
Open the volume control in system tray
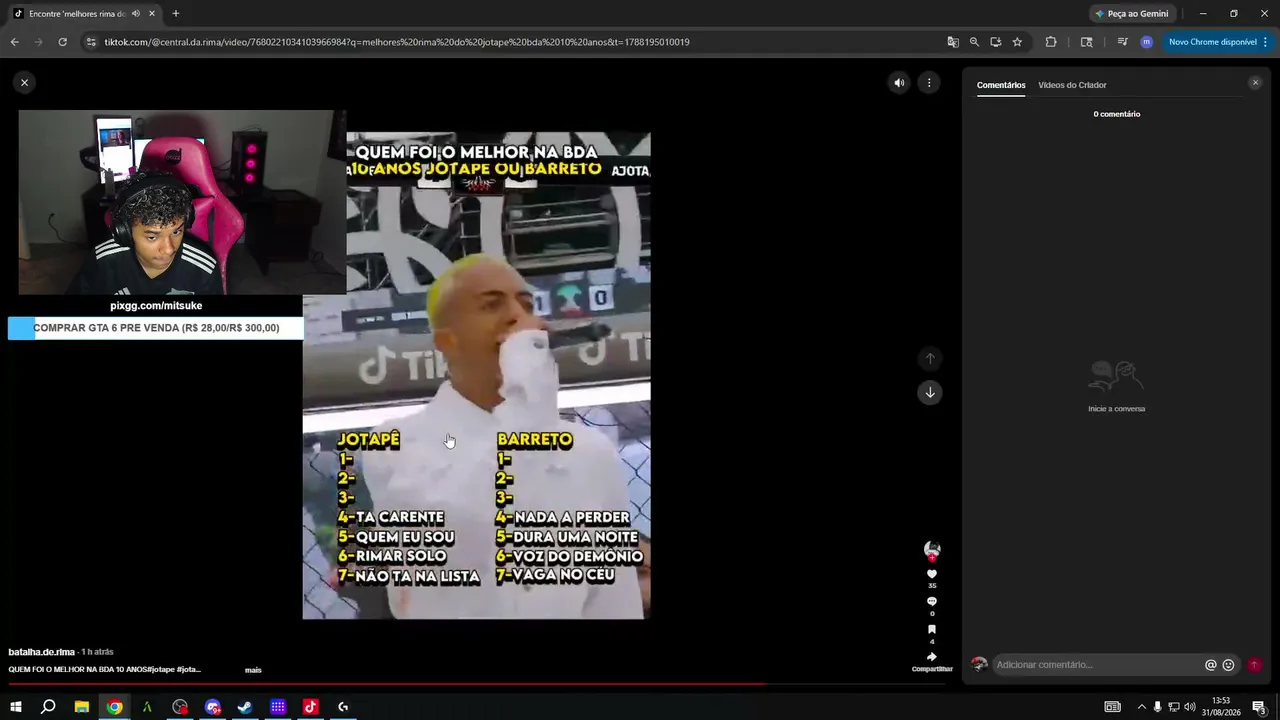[x=1190, y=707]
